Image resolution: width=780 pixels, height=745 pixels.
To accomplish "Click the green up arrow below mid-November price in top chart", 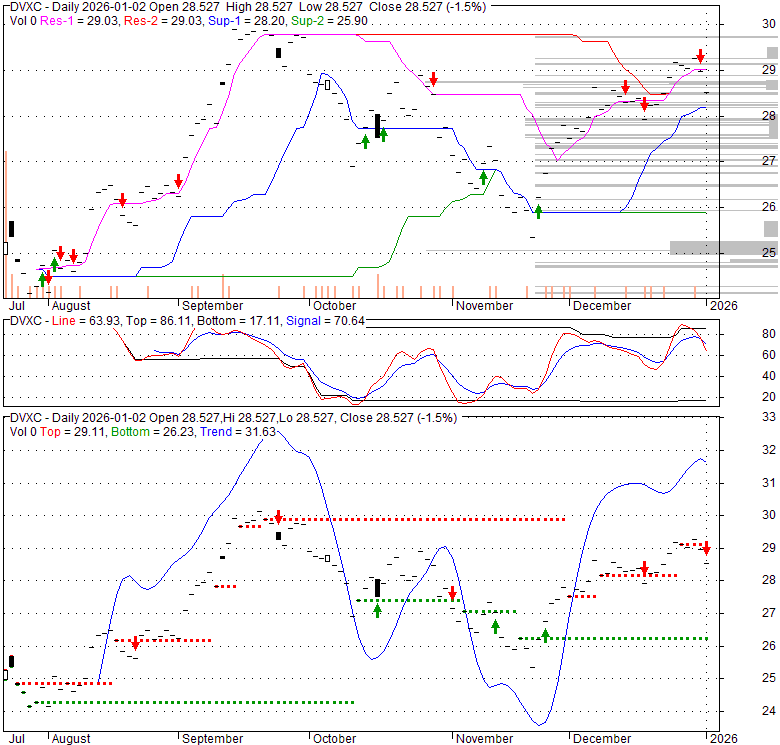I will [x=484, y=177].
